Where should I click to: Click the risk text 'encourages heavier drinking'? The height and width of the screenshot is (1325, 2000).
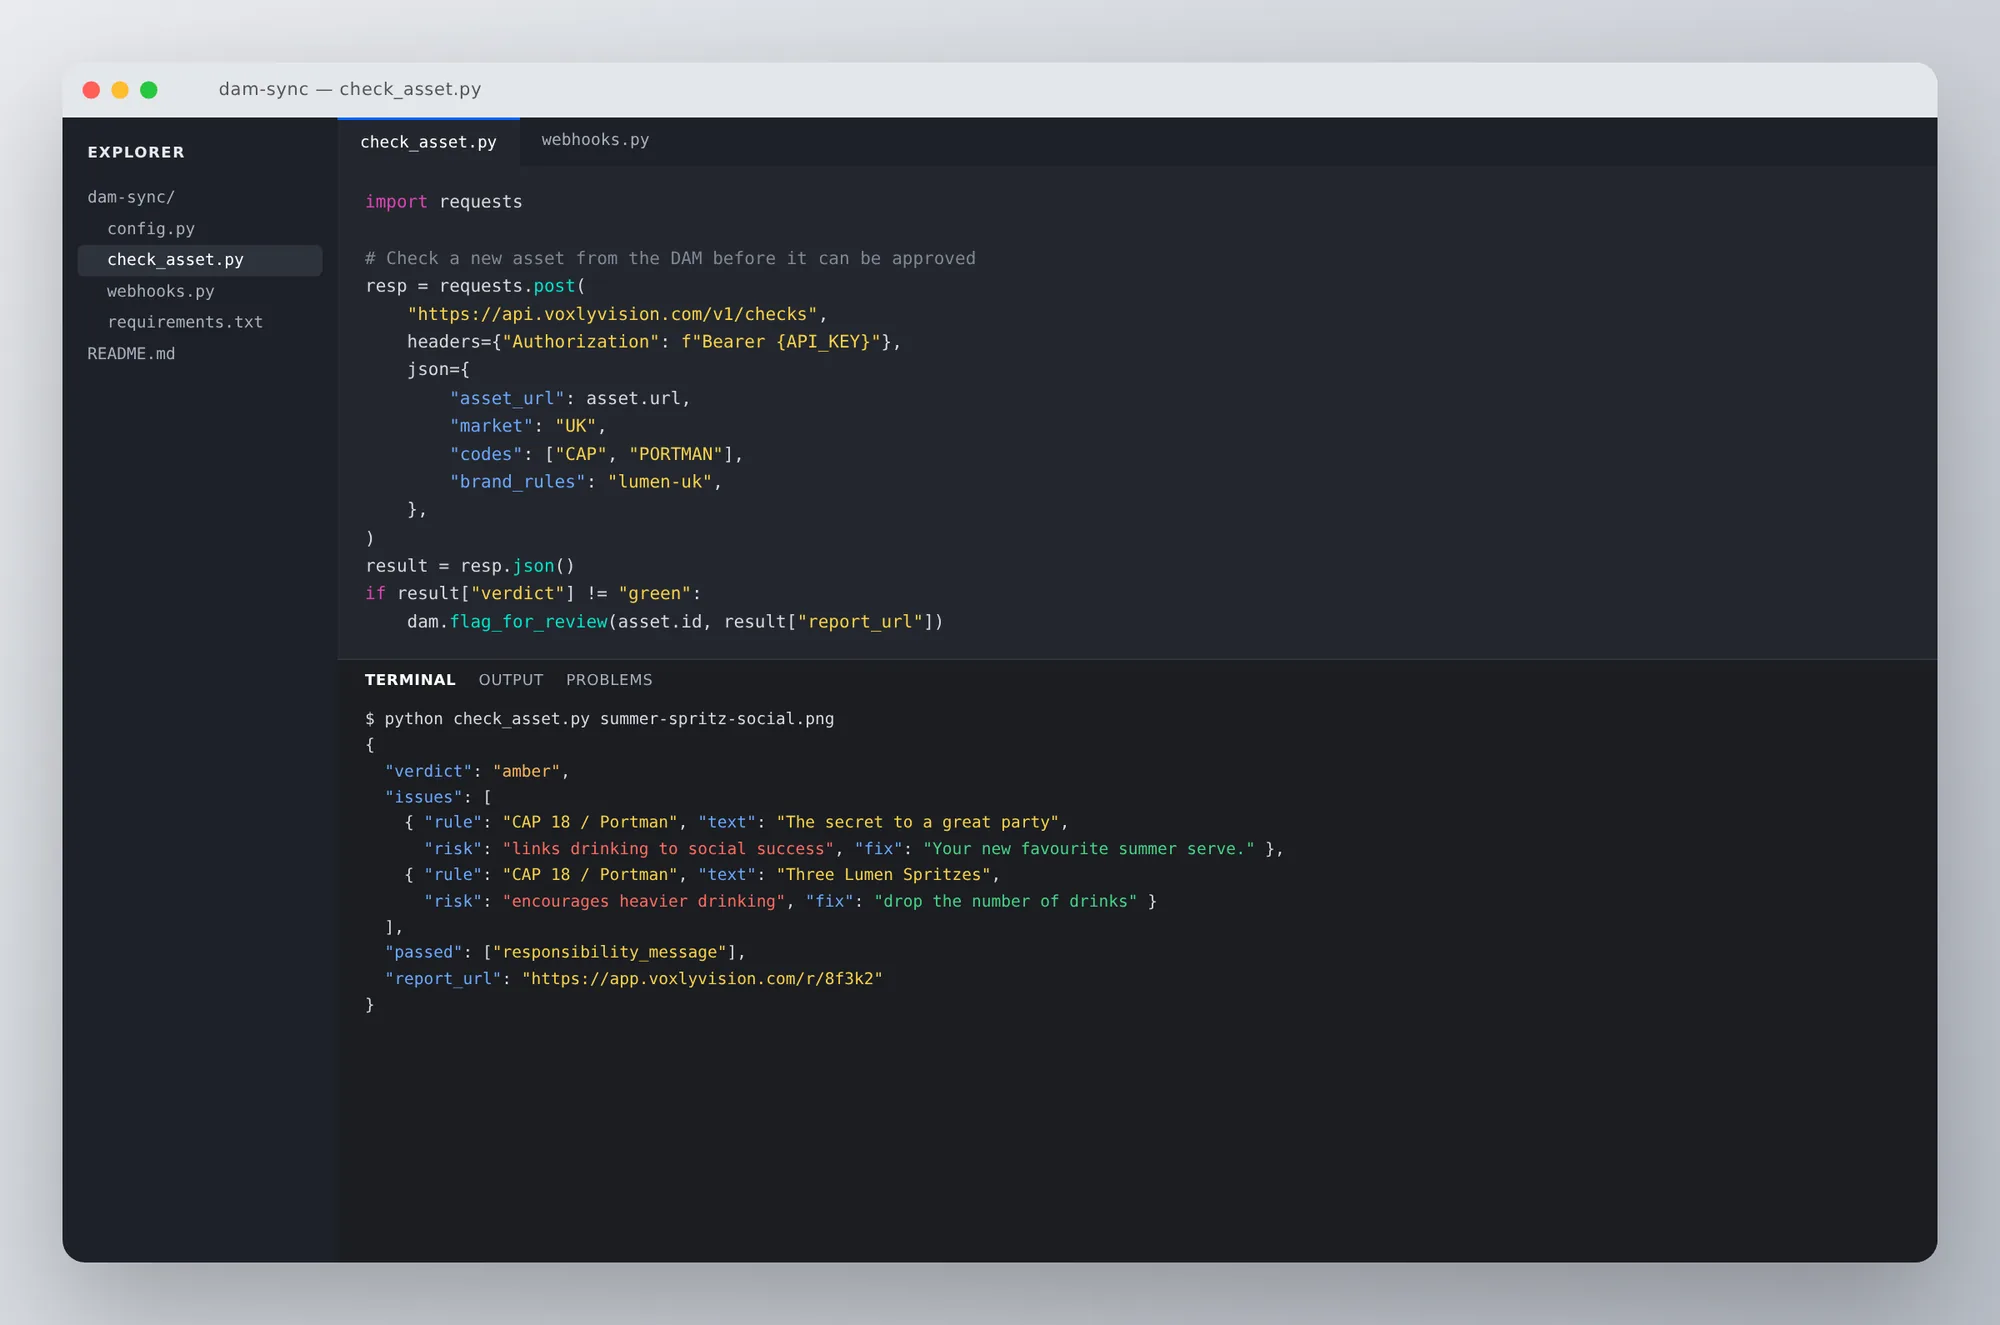pyautogui.click(x=644, y=901)
